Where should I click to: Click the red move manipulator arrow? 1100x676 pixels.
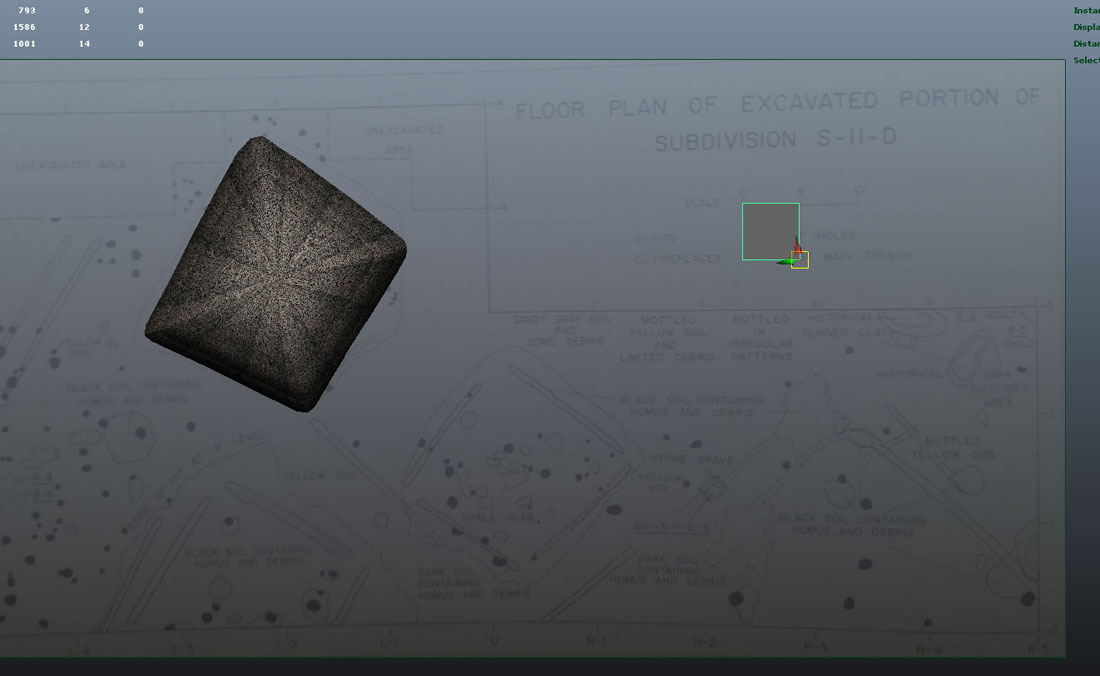[x=798, y=245]
